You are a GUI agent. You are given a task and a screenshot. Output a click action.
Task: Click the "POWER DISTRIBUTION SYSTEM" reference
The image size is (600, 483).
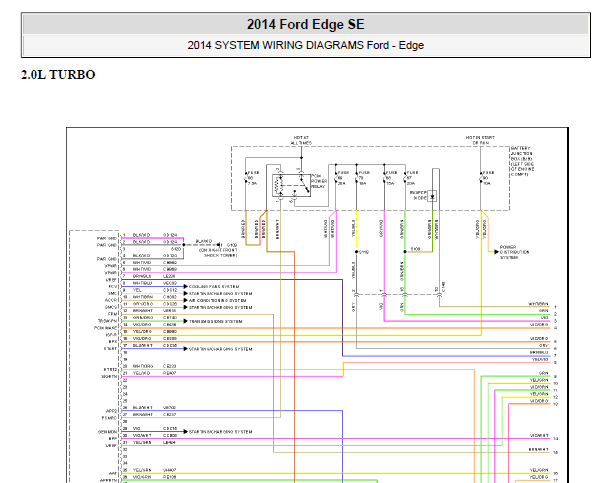pyautogui.click(x=514, y=252)
